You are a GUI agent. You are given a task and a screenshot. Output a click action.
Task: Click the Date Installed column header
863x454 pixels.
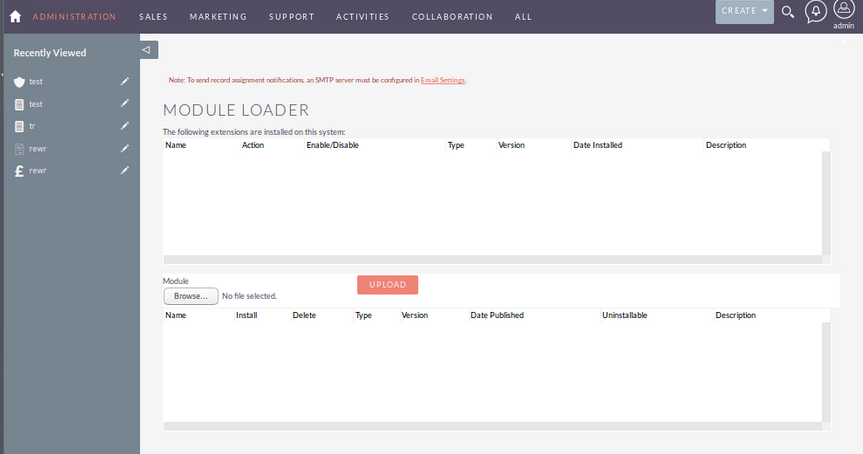[598, 145]
